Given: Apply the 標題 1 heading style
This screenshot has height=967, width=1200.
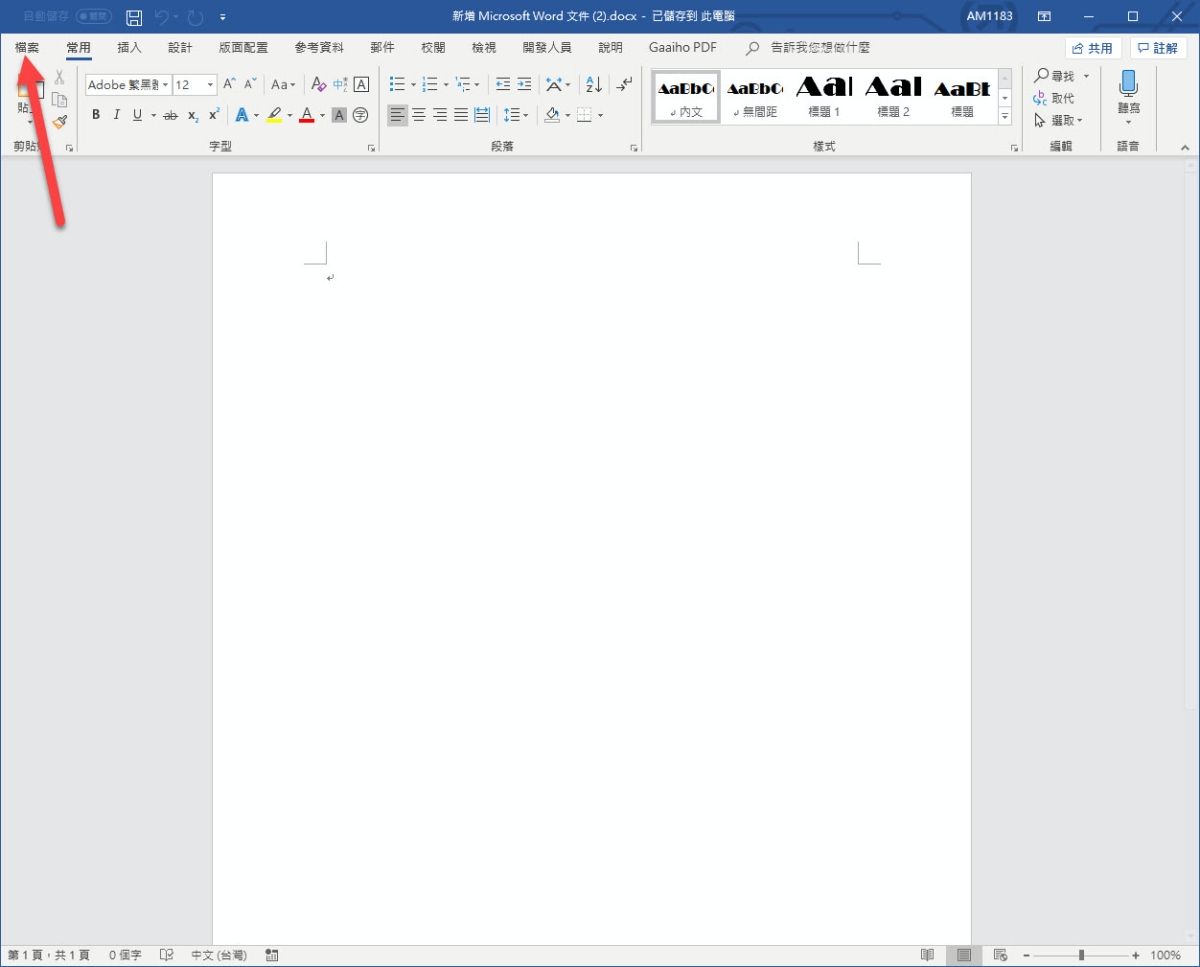Looking at the screenshot, I should pyautogui.click(x=824, y=97).
